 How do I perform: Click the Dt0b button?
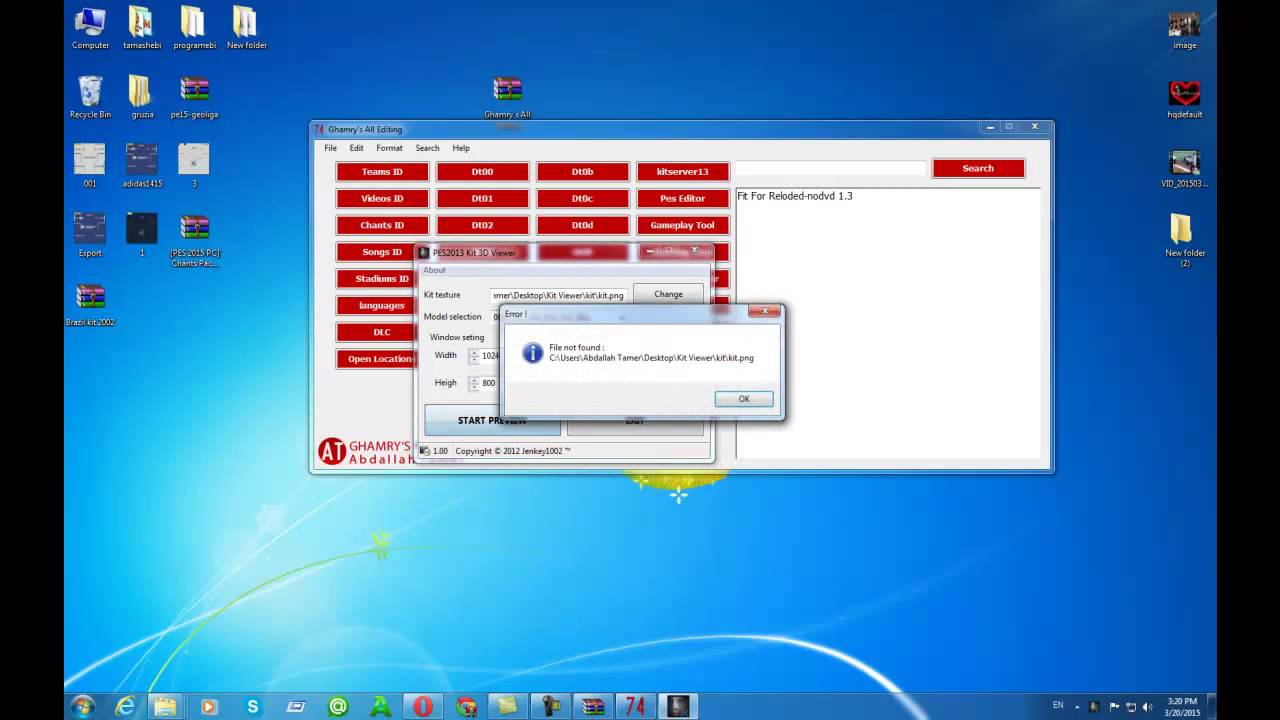pyautogui.click(x=582, y=172)
